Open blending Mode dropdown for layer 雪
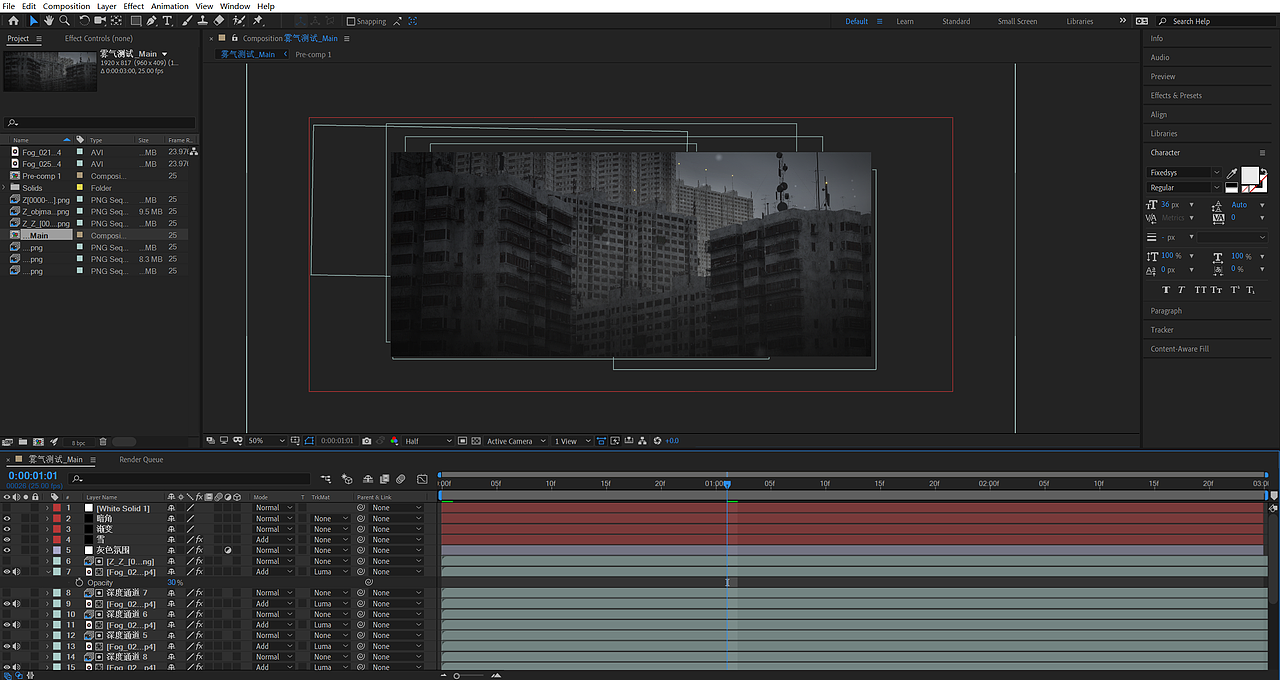The height and width of the screenshot is (680, 1280). click(x=274, y=540)
